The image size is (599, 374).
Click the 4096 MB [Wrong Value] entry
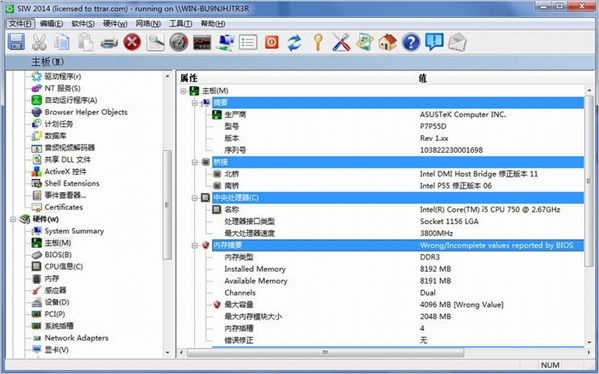coord(461,304)
